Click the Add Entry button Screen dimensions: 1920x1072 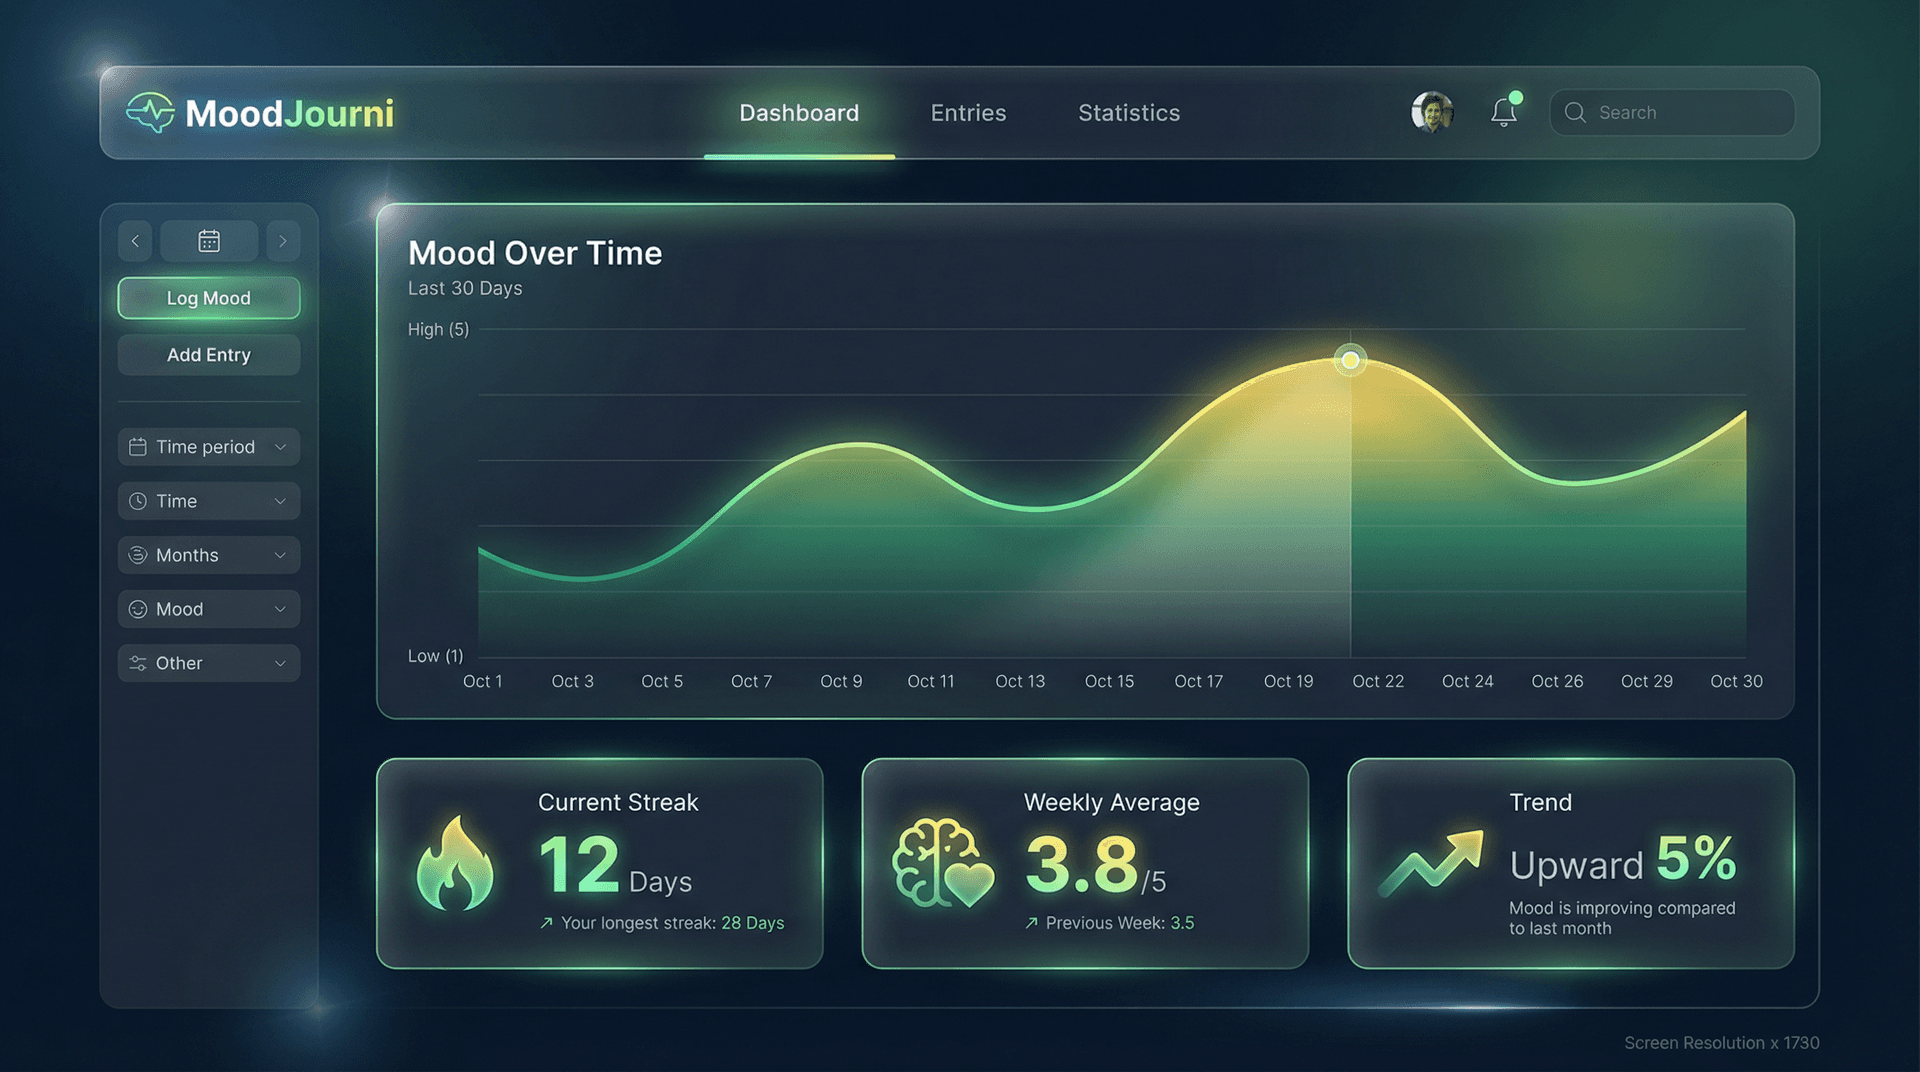coord(208,355)
